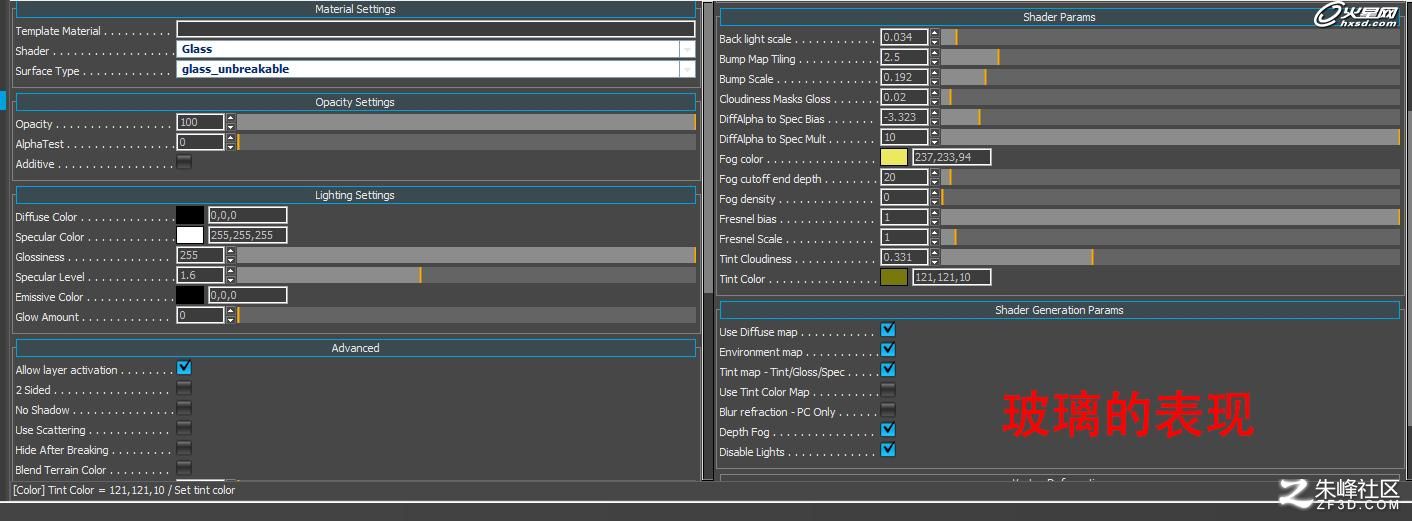Image resolution: width=1412 pixels, height=521 pixels.
Task: Click the Specular Level slider bar
Action: 466,275
